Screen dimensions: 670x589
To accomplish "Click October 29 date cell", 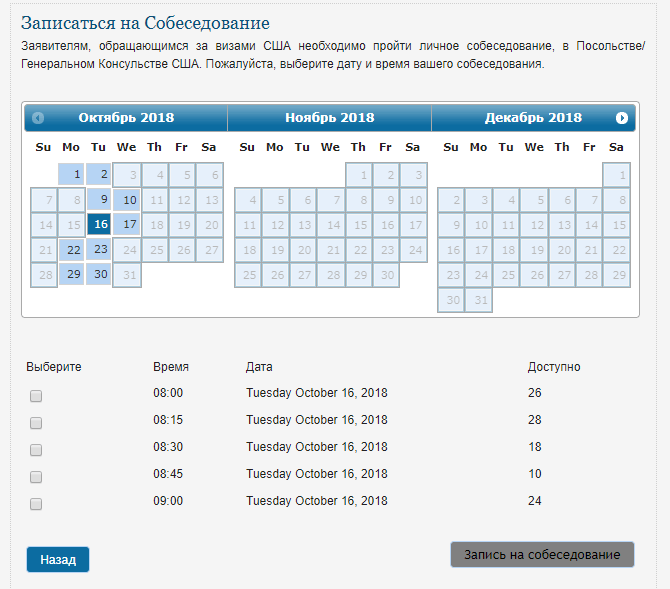I will click(x=72, y=274).
